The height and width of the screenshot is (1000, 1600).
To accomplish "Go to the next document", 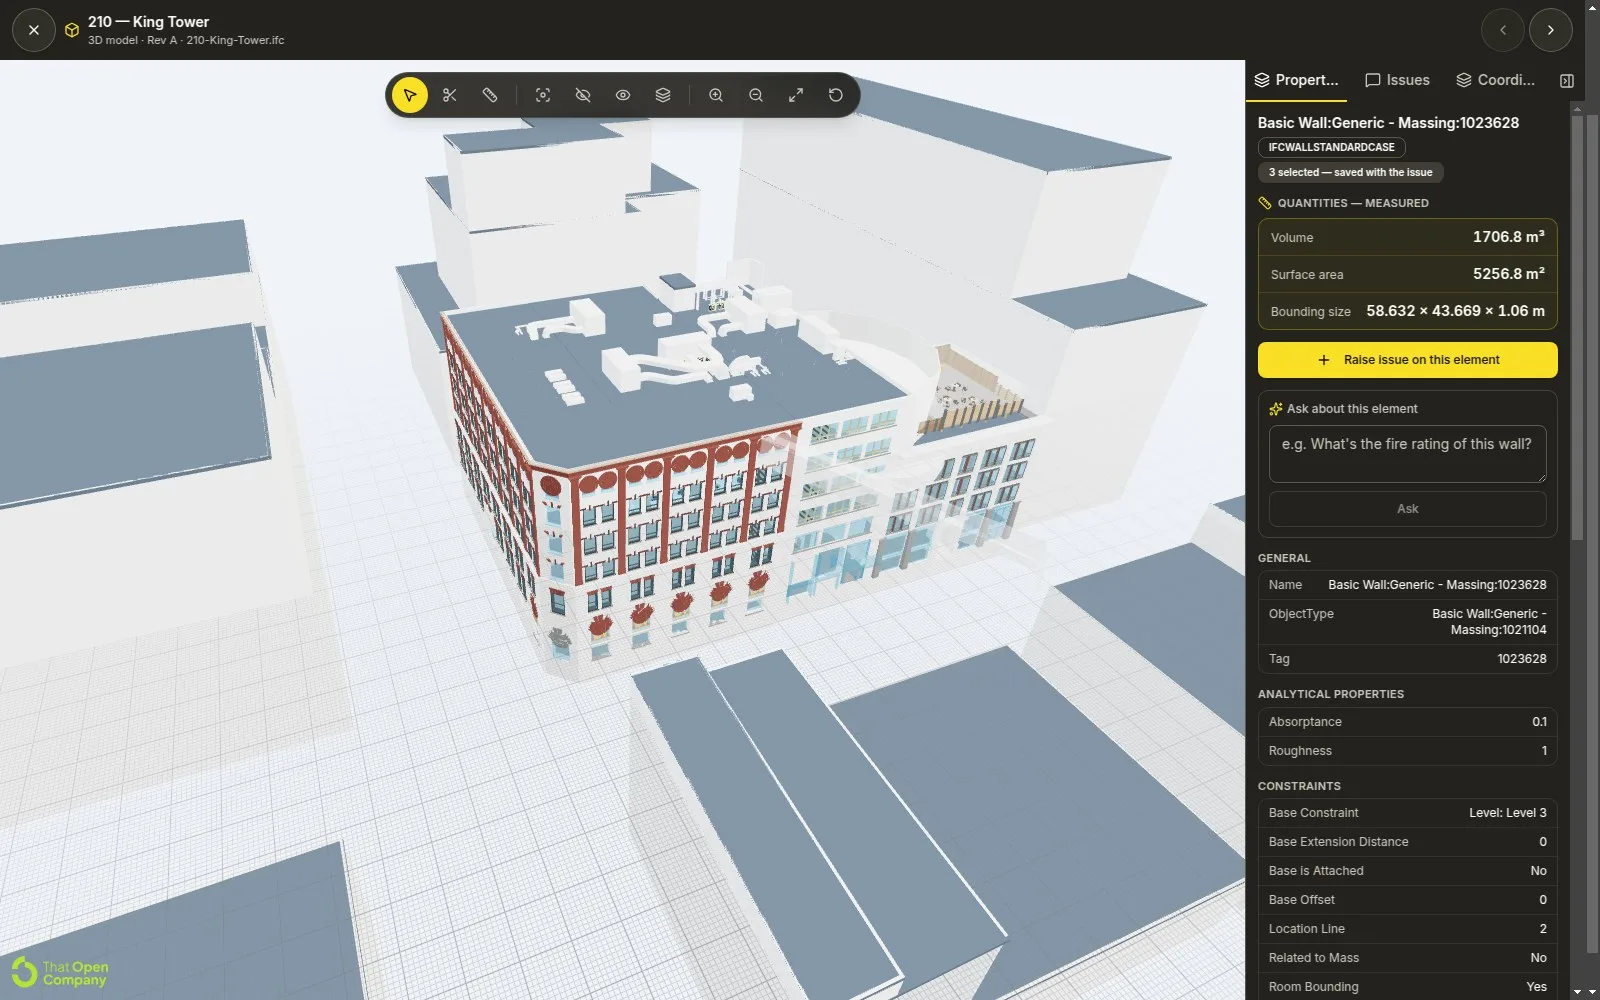I will 1551,30.
